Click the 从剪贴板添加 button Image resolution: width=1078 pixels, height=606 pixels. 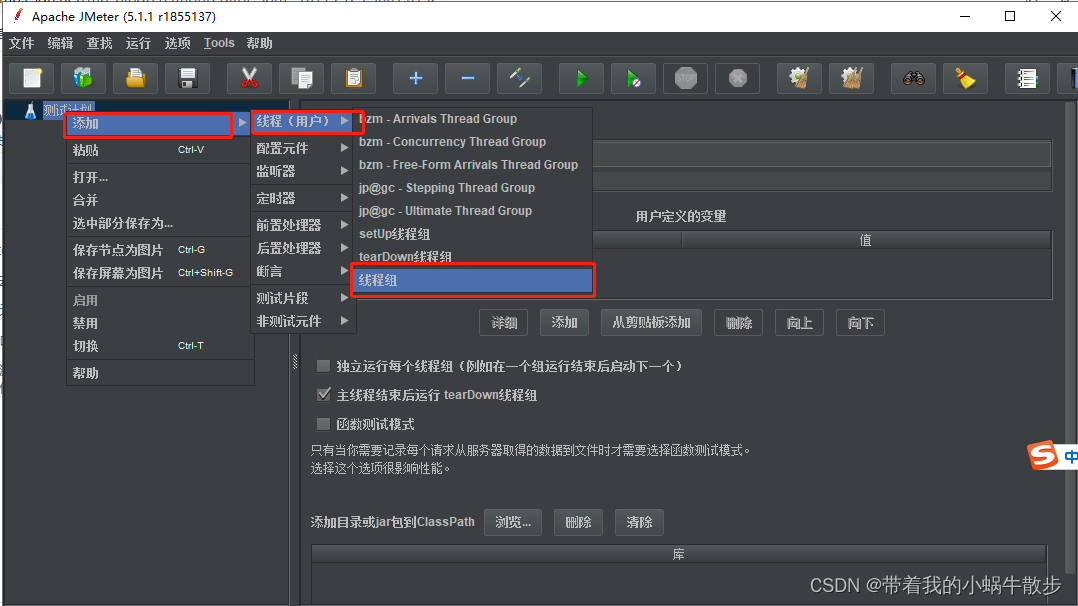[x=651, y=323]
